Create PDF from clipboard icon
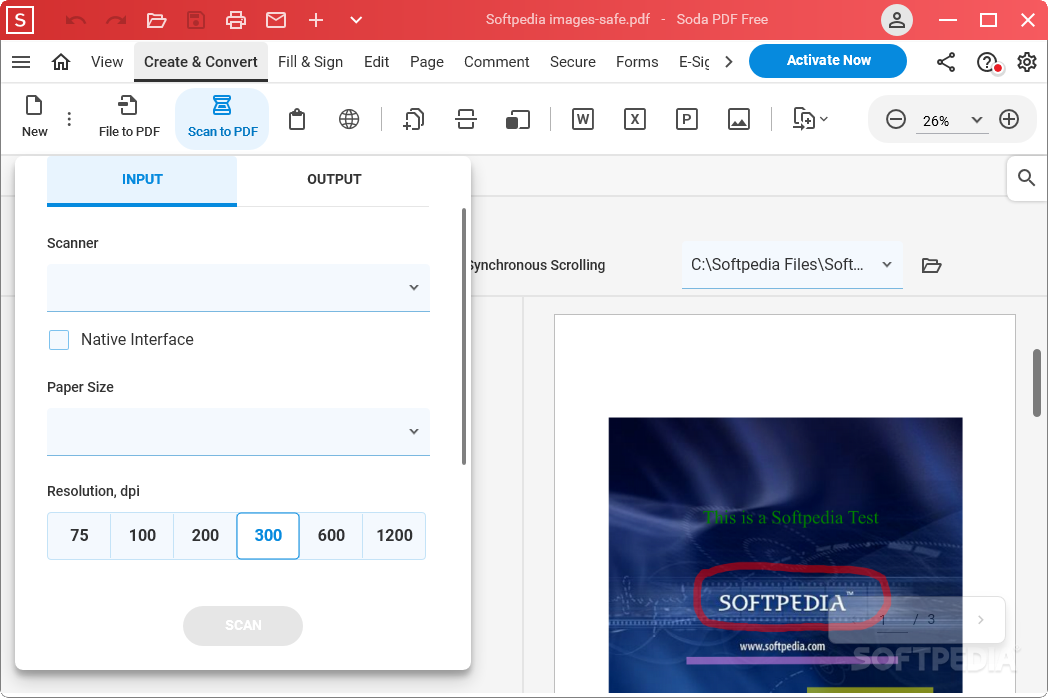Viewport: 1048px width, 698px height. pyautogui.click(x=297, y=120)
